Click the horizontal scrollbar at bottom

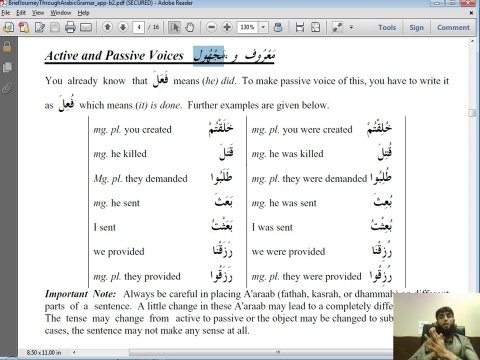point(260,352)
